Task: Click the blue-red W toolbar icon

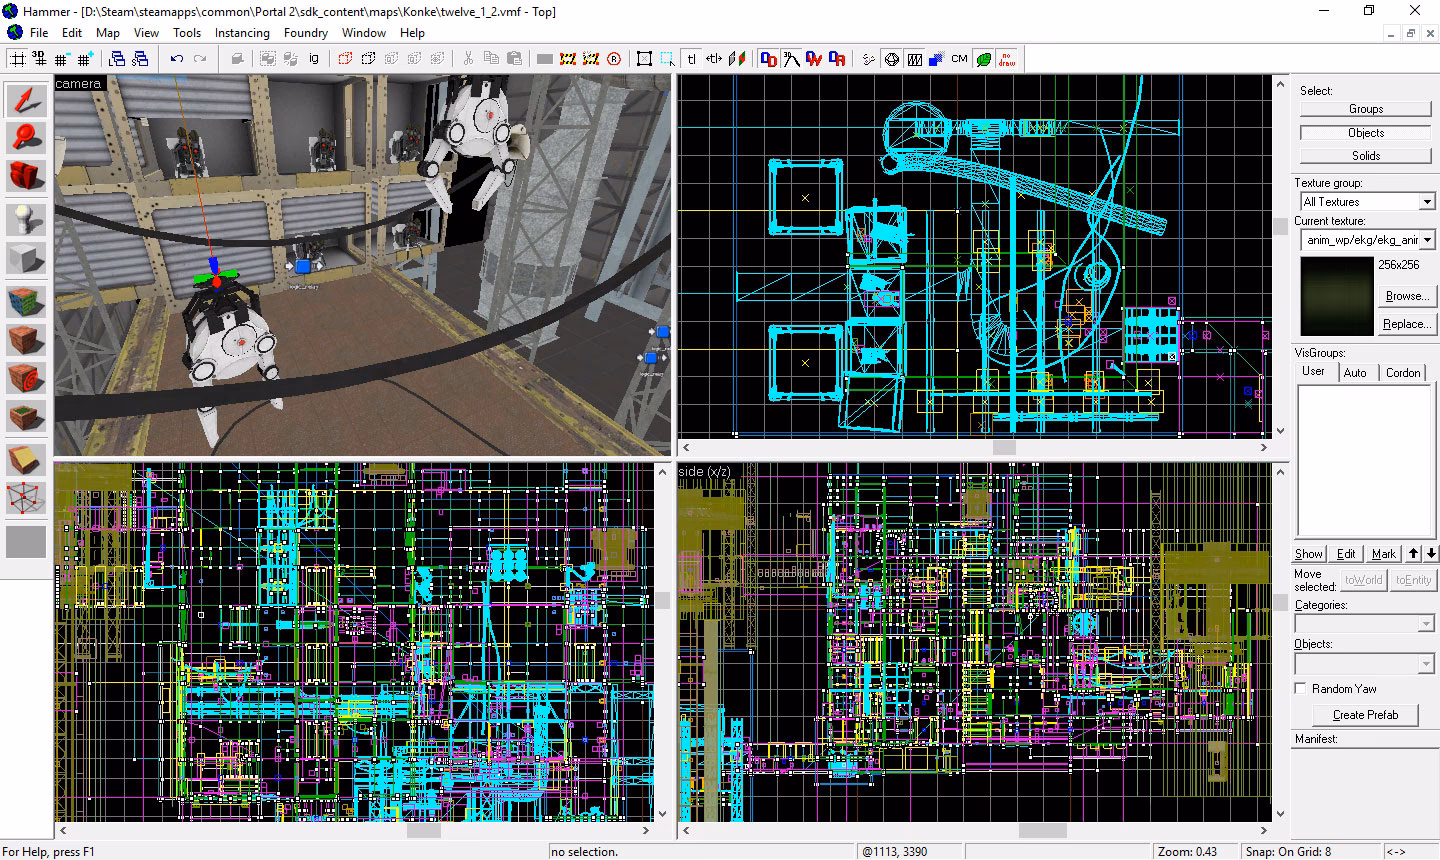Action: 814,59
